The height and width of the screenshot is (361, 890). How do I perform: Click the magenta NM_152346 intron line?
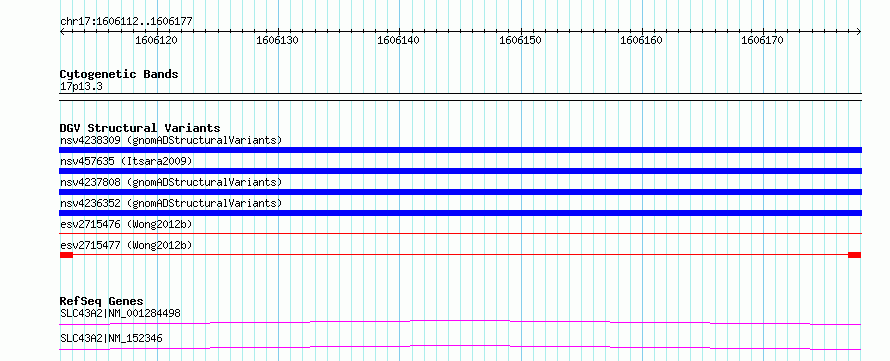(460, 347)
